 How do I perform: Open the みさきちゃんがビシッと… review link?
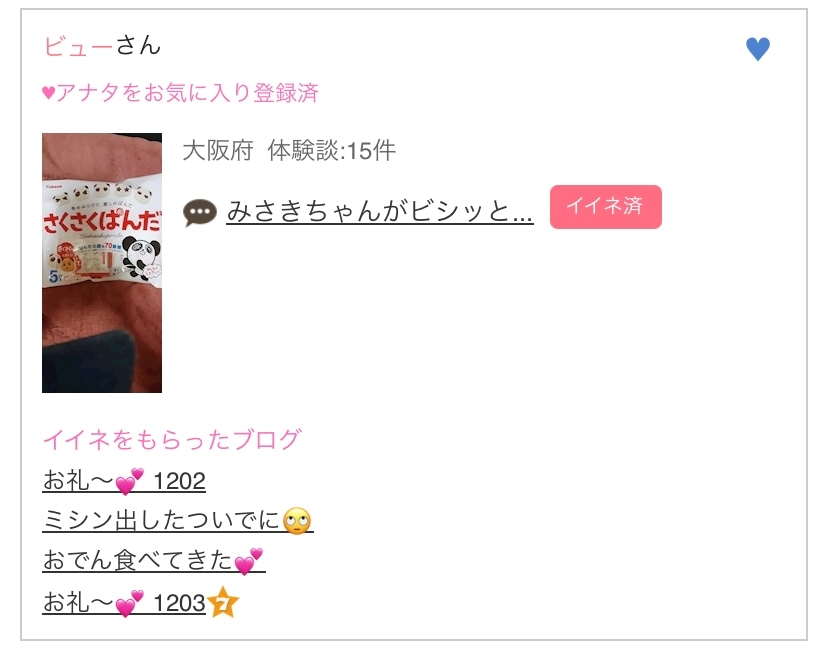[x=380, y=211]
